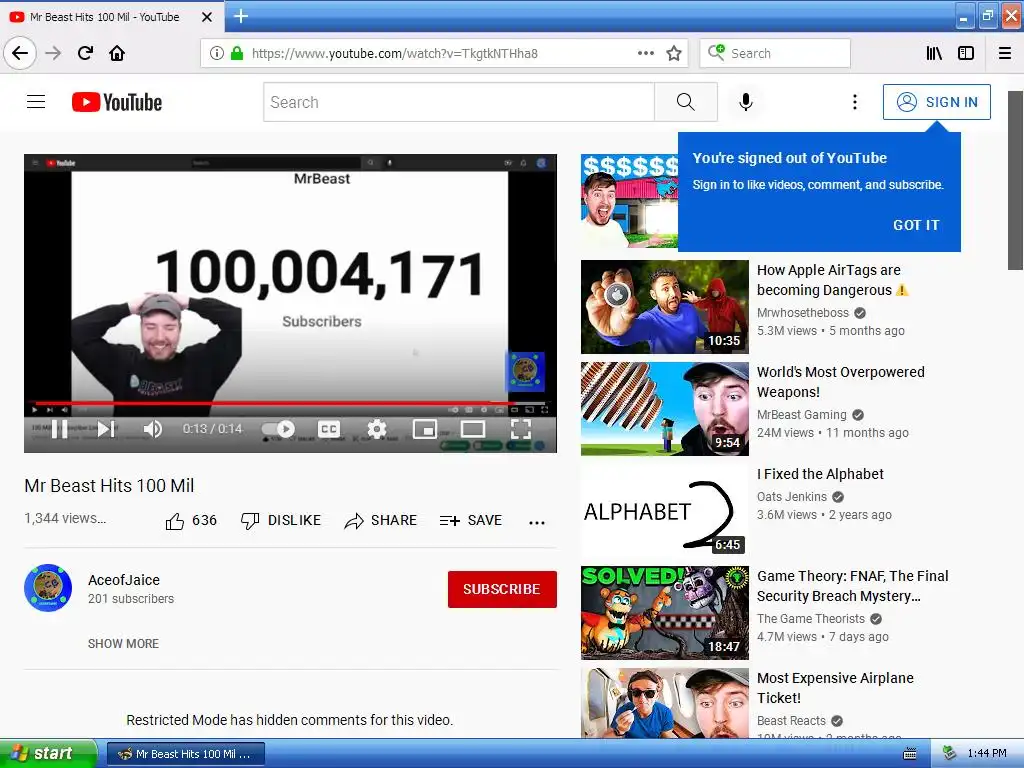Switch to theater mode

point(473,429)
